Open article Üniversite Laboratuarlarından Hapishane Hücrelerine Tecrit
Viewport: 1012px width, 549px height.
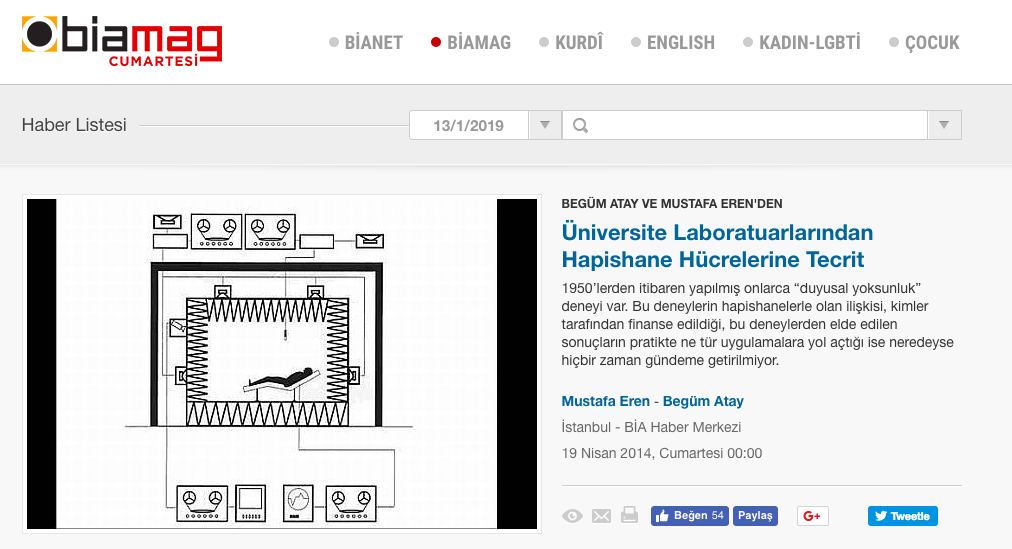pos(717,246)
